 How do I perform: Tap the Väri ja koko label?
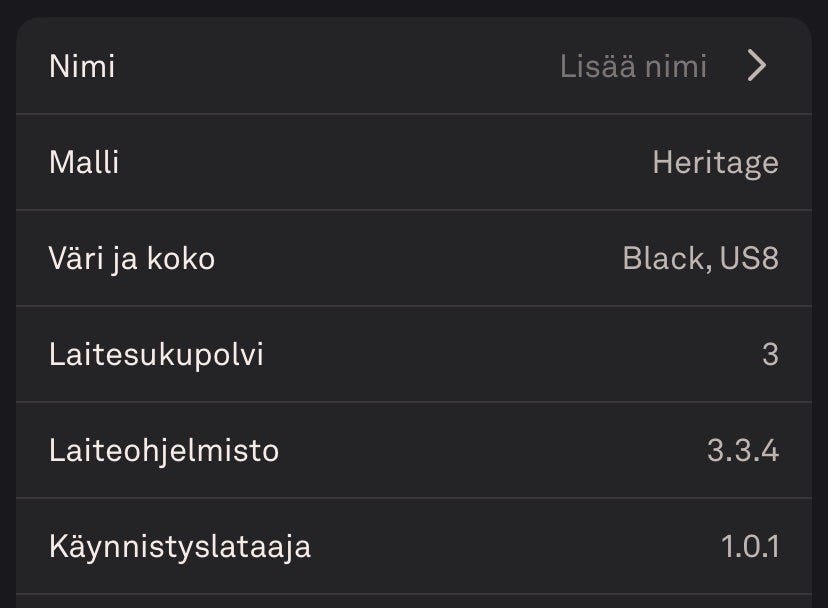point(132,259)
